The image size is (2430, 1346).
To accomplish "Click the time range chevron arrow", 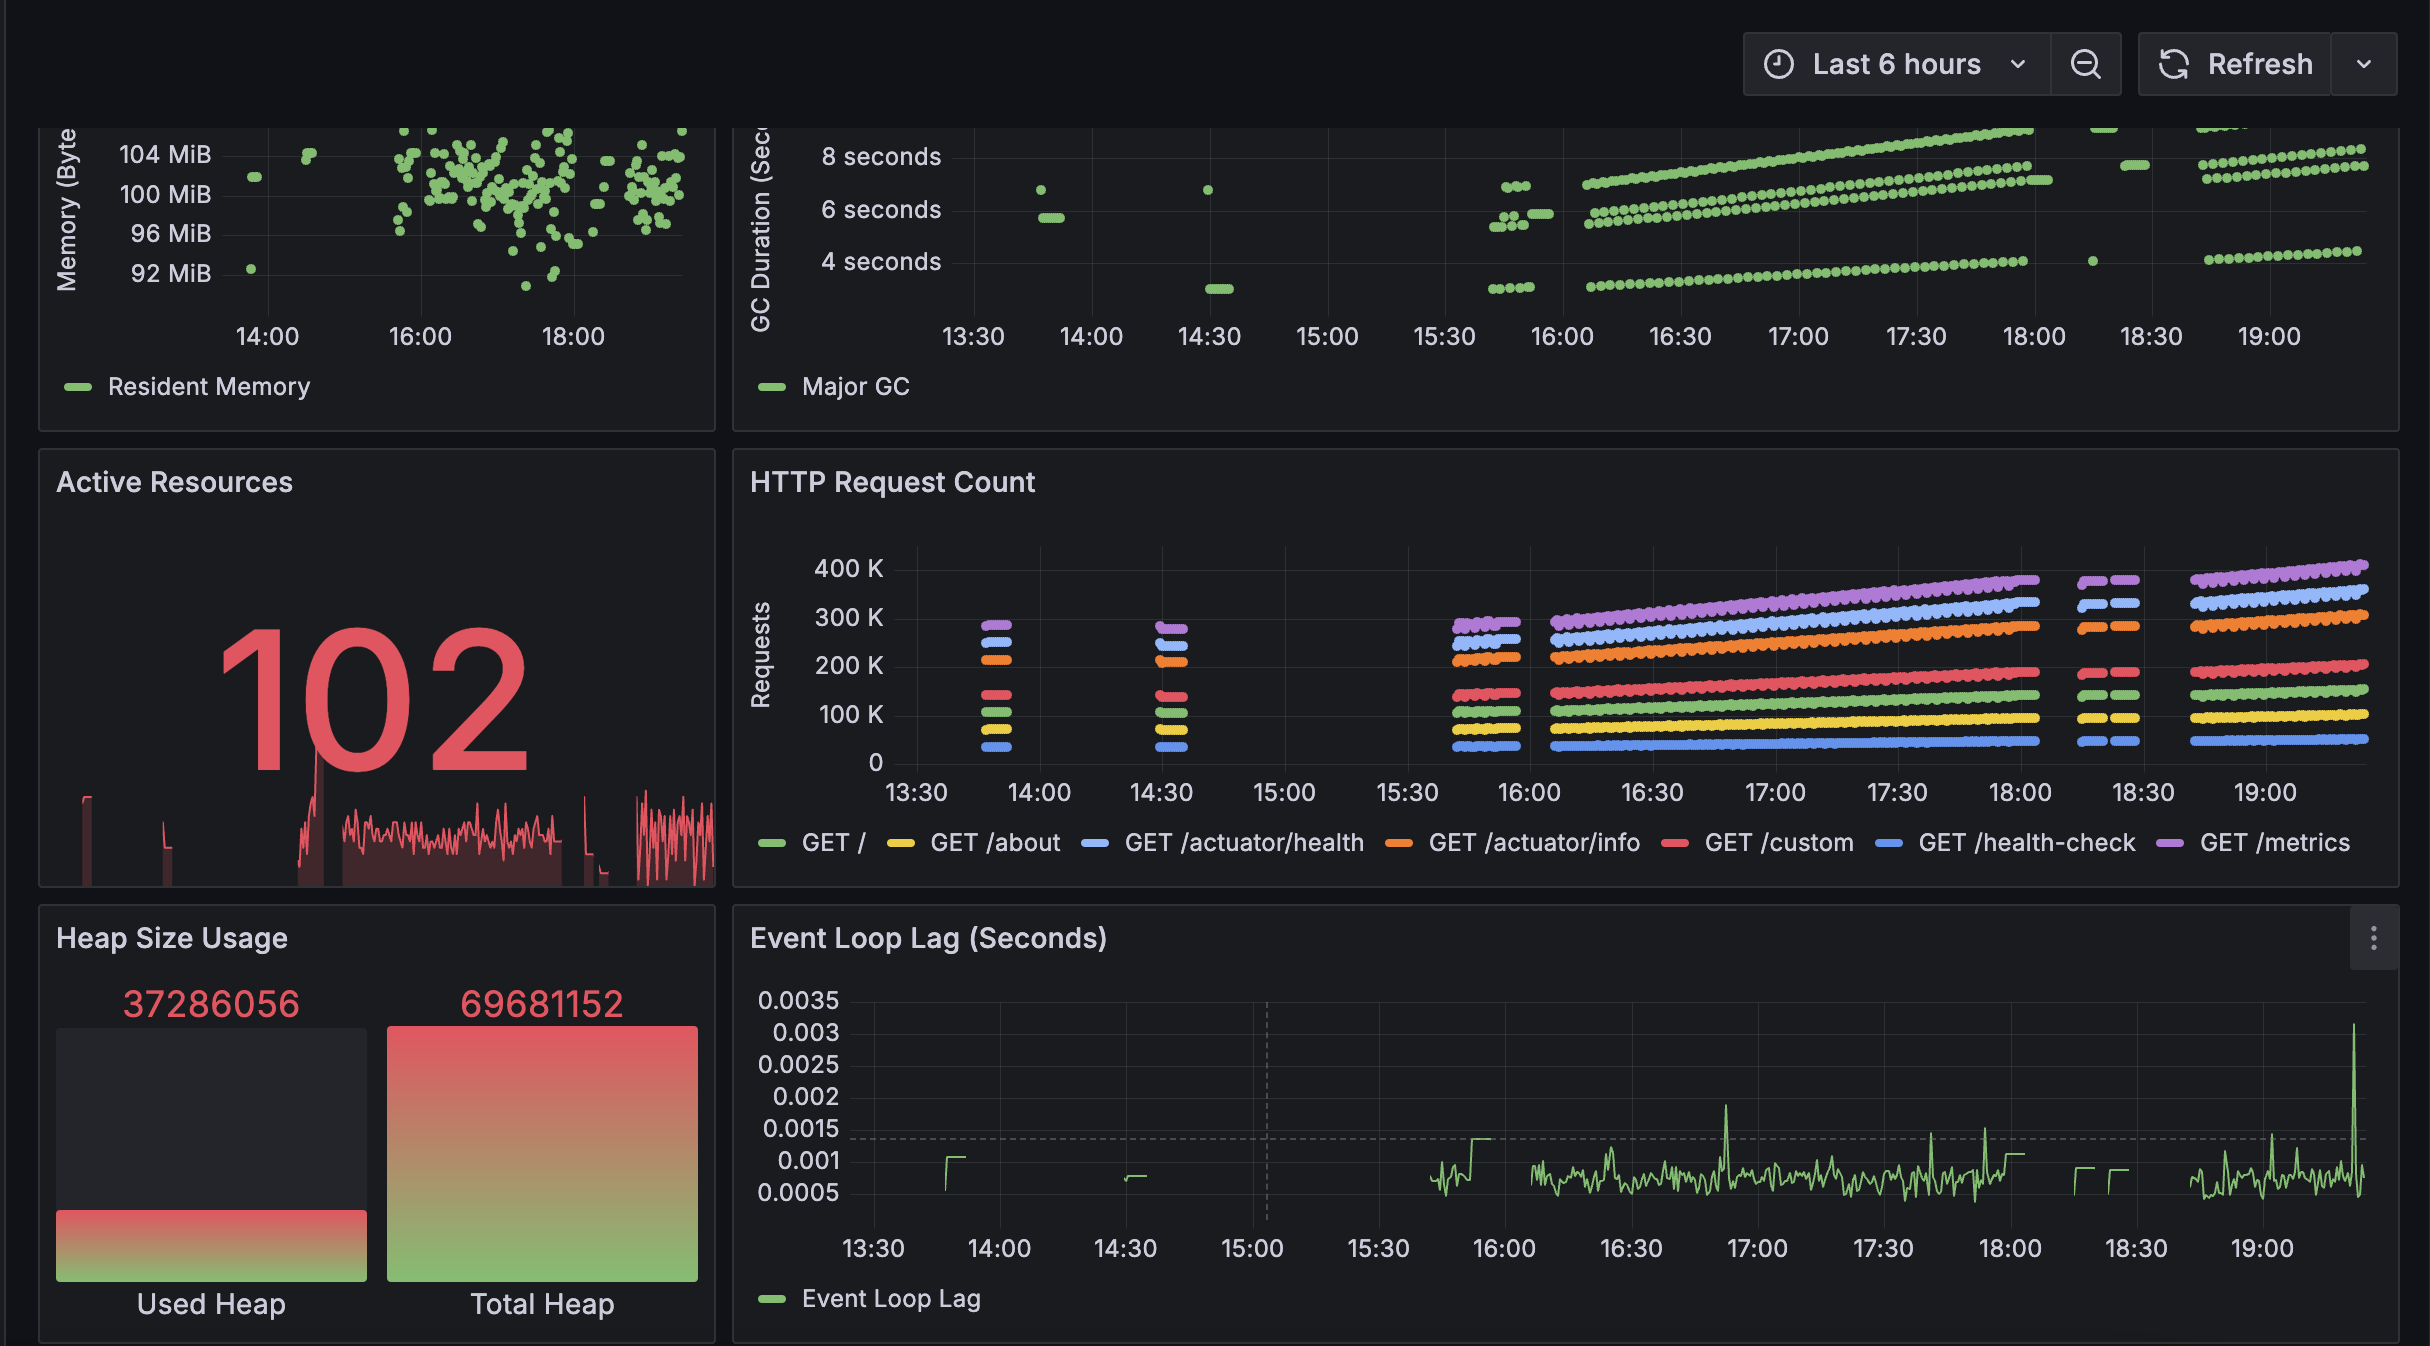I will coord(2018,64).
